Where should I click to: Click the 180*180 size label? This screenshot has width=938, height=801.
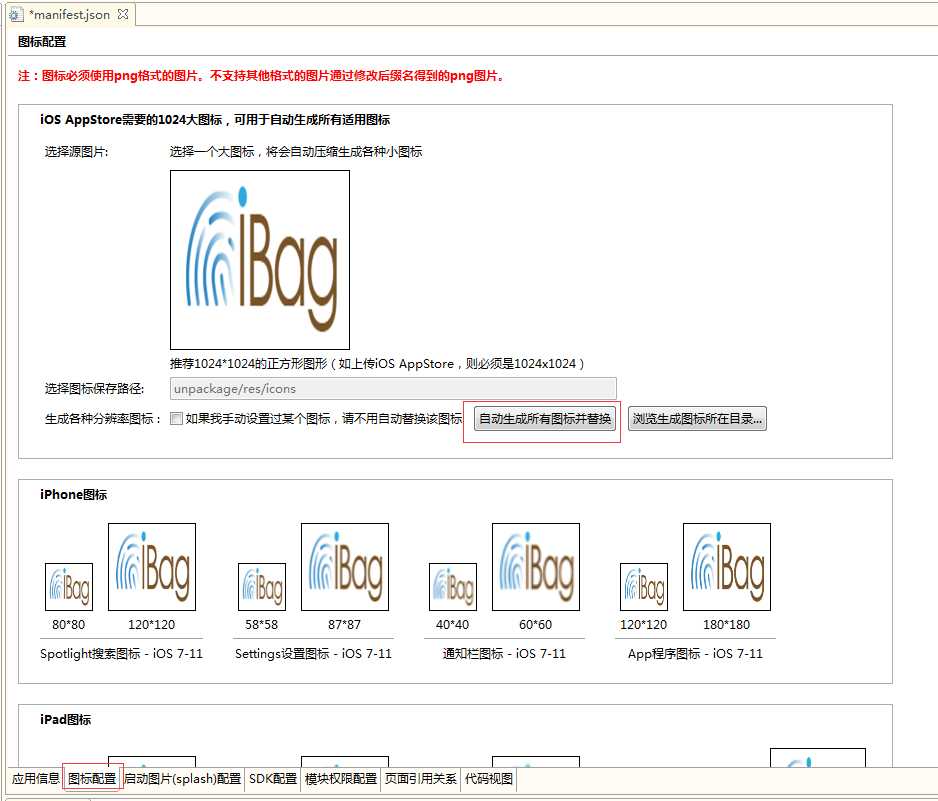pyautogui.click(x=726, y=625)
